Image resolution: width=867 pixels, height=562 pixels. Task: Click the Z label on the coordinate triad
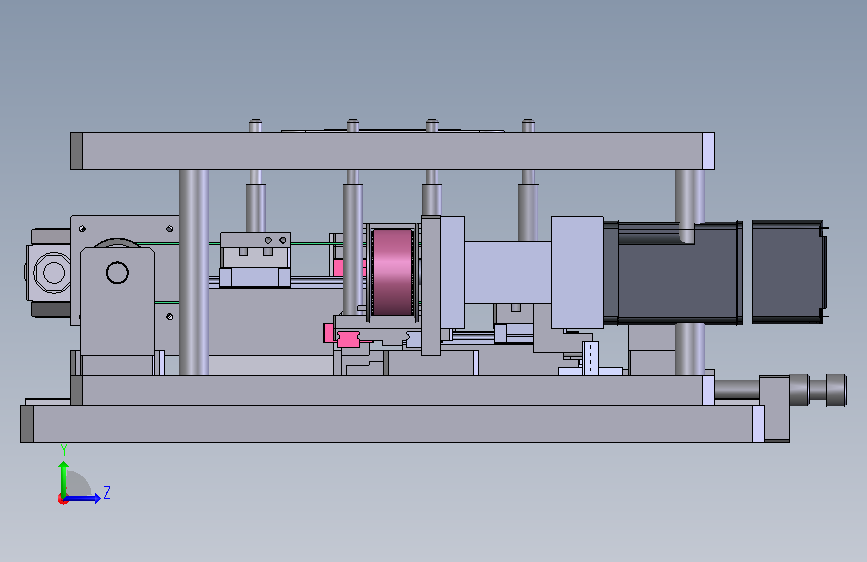[x=107, y=492]
